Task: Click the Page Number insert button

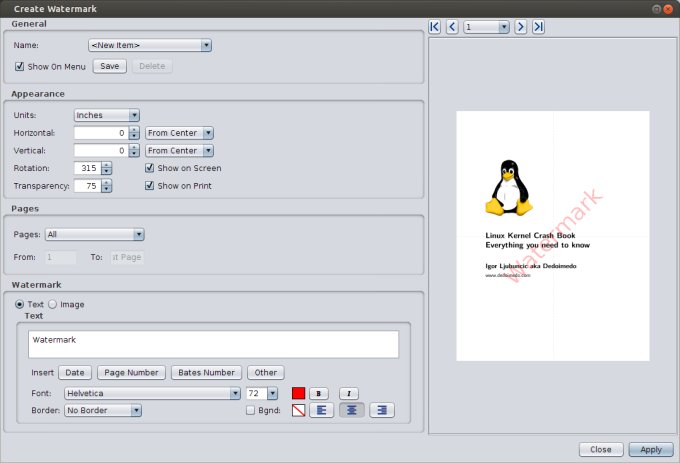Action: tap(132, 372)
